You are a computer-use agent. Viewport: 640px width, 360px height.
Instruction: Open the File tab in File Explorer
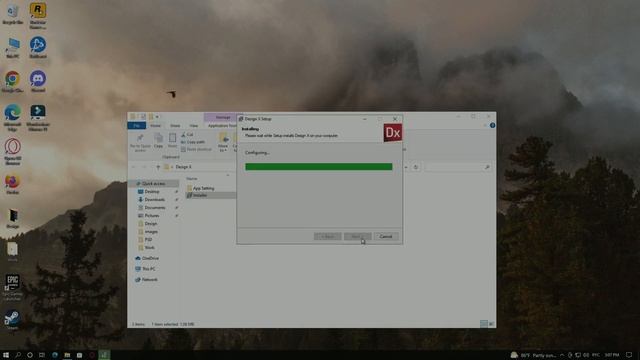137,126
